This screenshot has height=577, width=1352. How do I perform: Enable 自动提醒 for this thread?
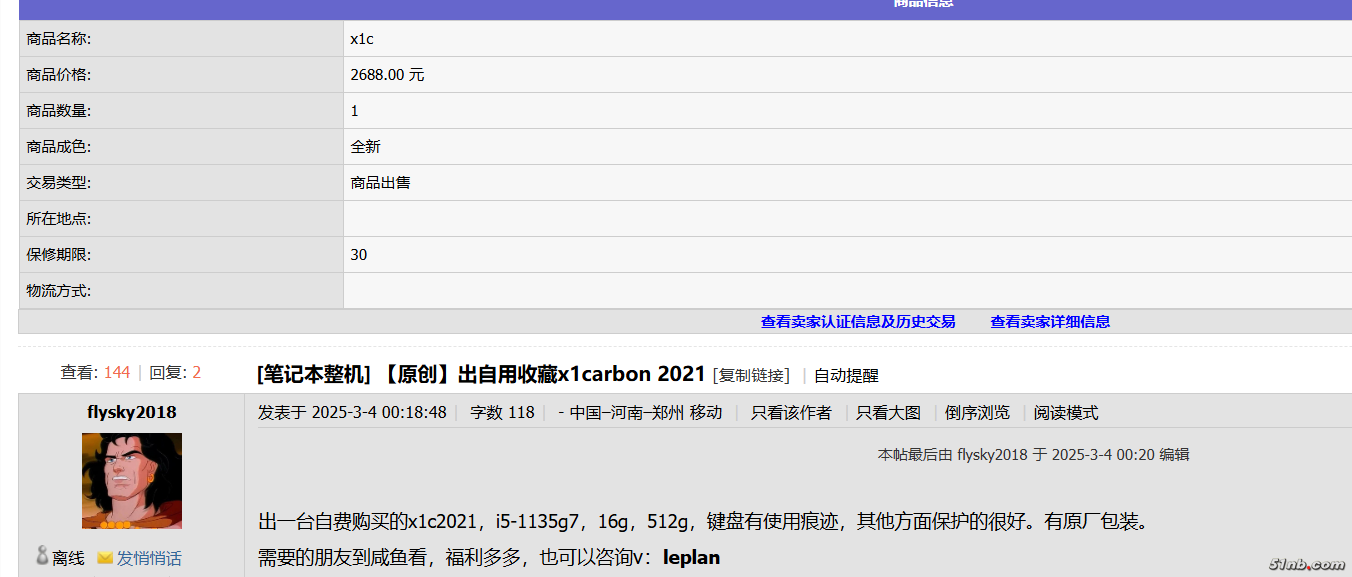846,376
